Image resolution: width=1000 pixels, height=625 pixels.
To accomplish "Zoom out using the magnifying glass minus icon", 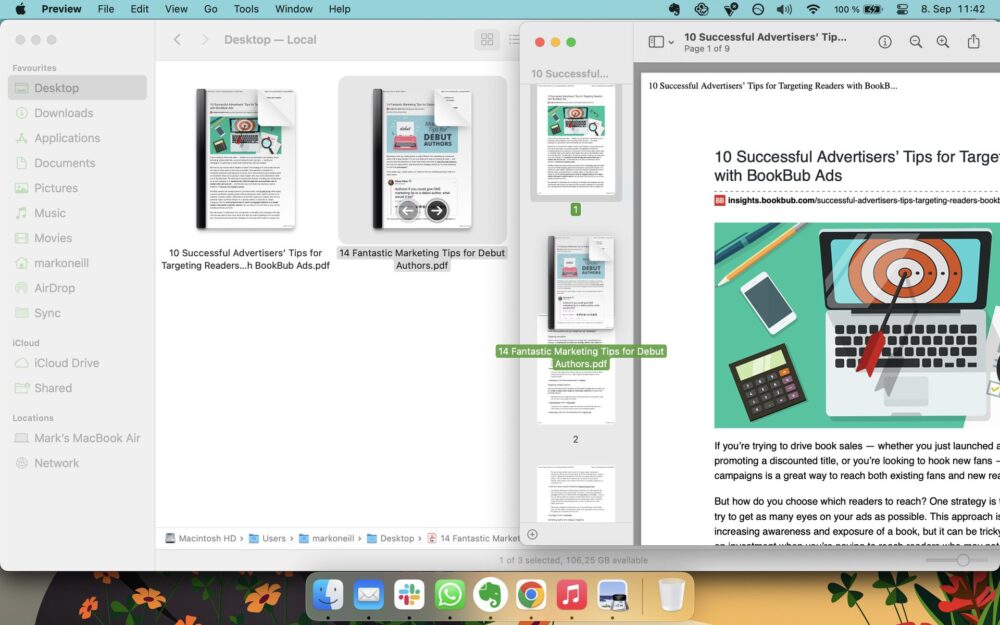I will tap(916, 41).
